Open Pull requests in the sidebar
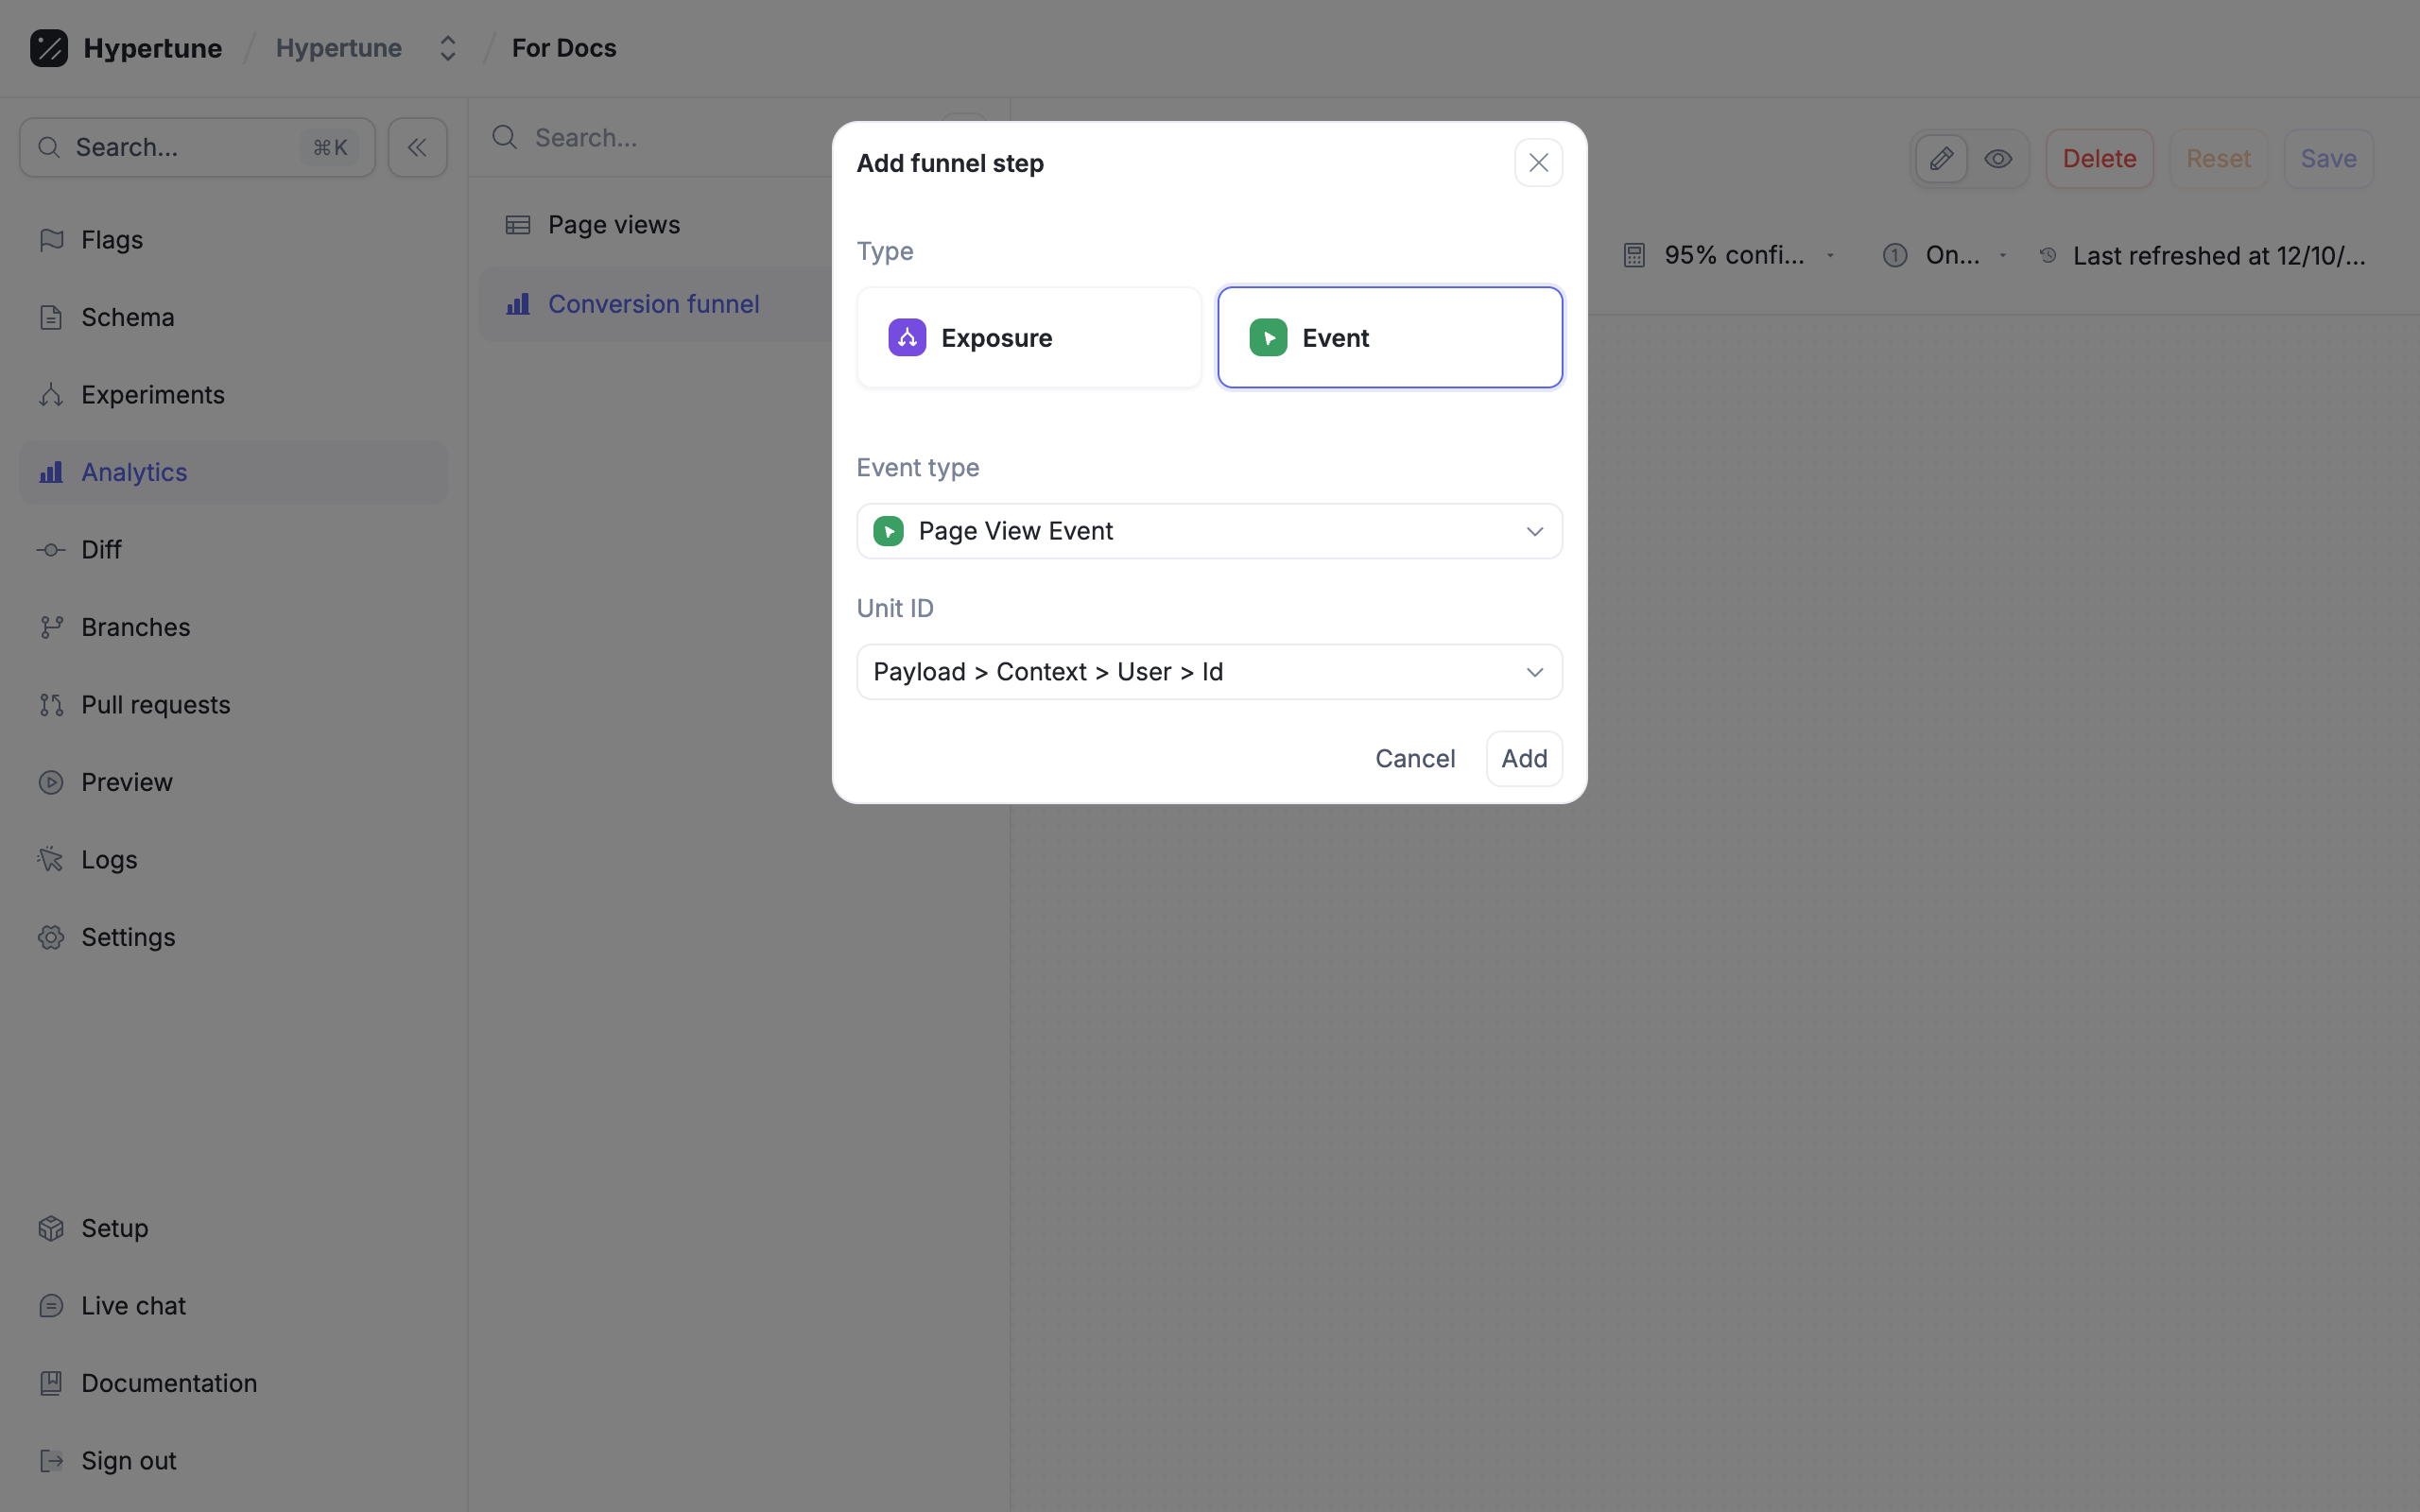Viewport: 2420px width, 1512px height. point(155,705)
